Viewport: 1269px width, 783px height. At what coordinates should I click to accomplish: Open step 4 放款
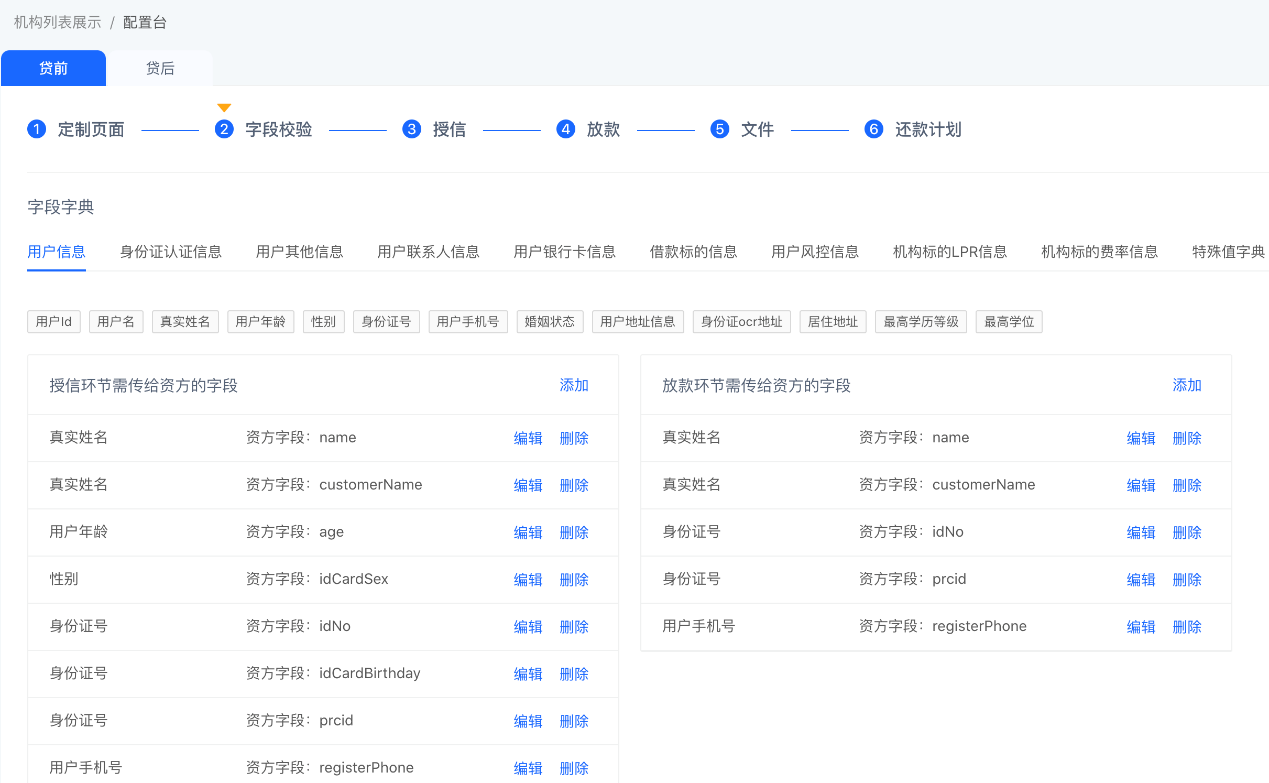point(589,129)
